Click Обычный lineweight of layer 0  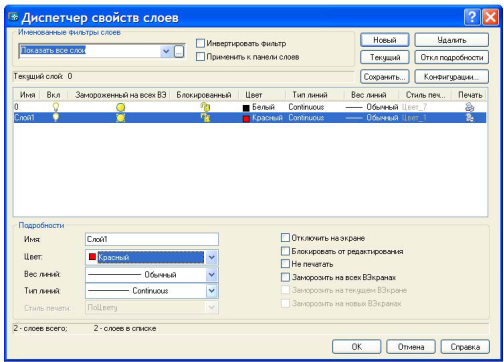click(382, 107)
